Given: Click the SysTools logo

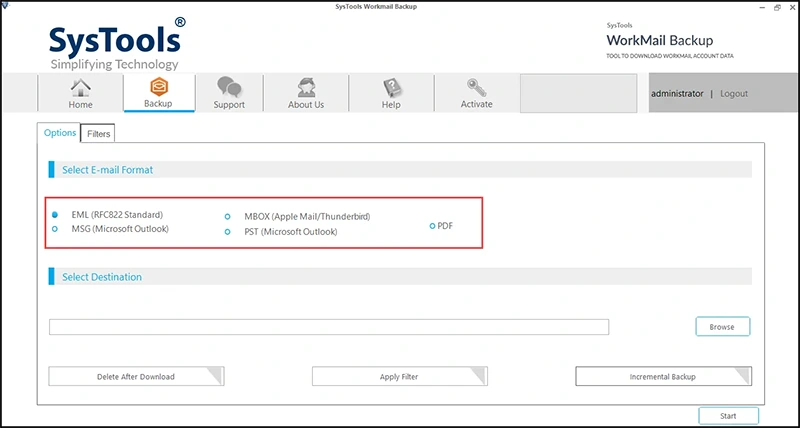Looking at the screenshot, I should [117, 43].
